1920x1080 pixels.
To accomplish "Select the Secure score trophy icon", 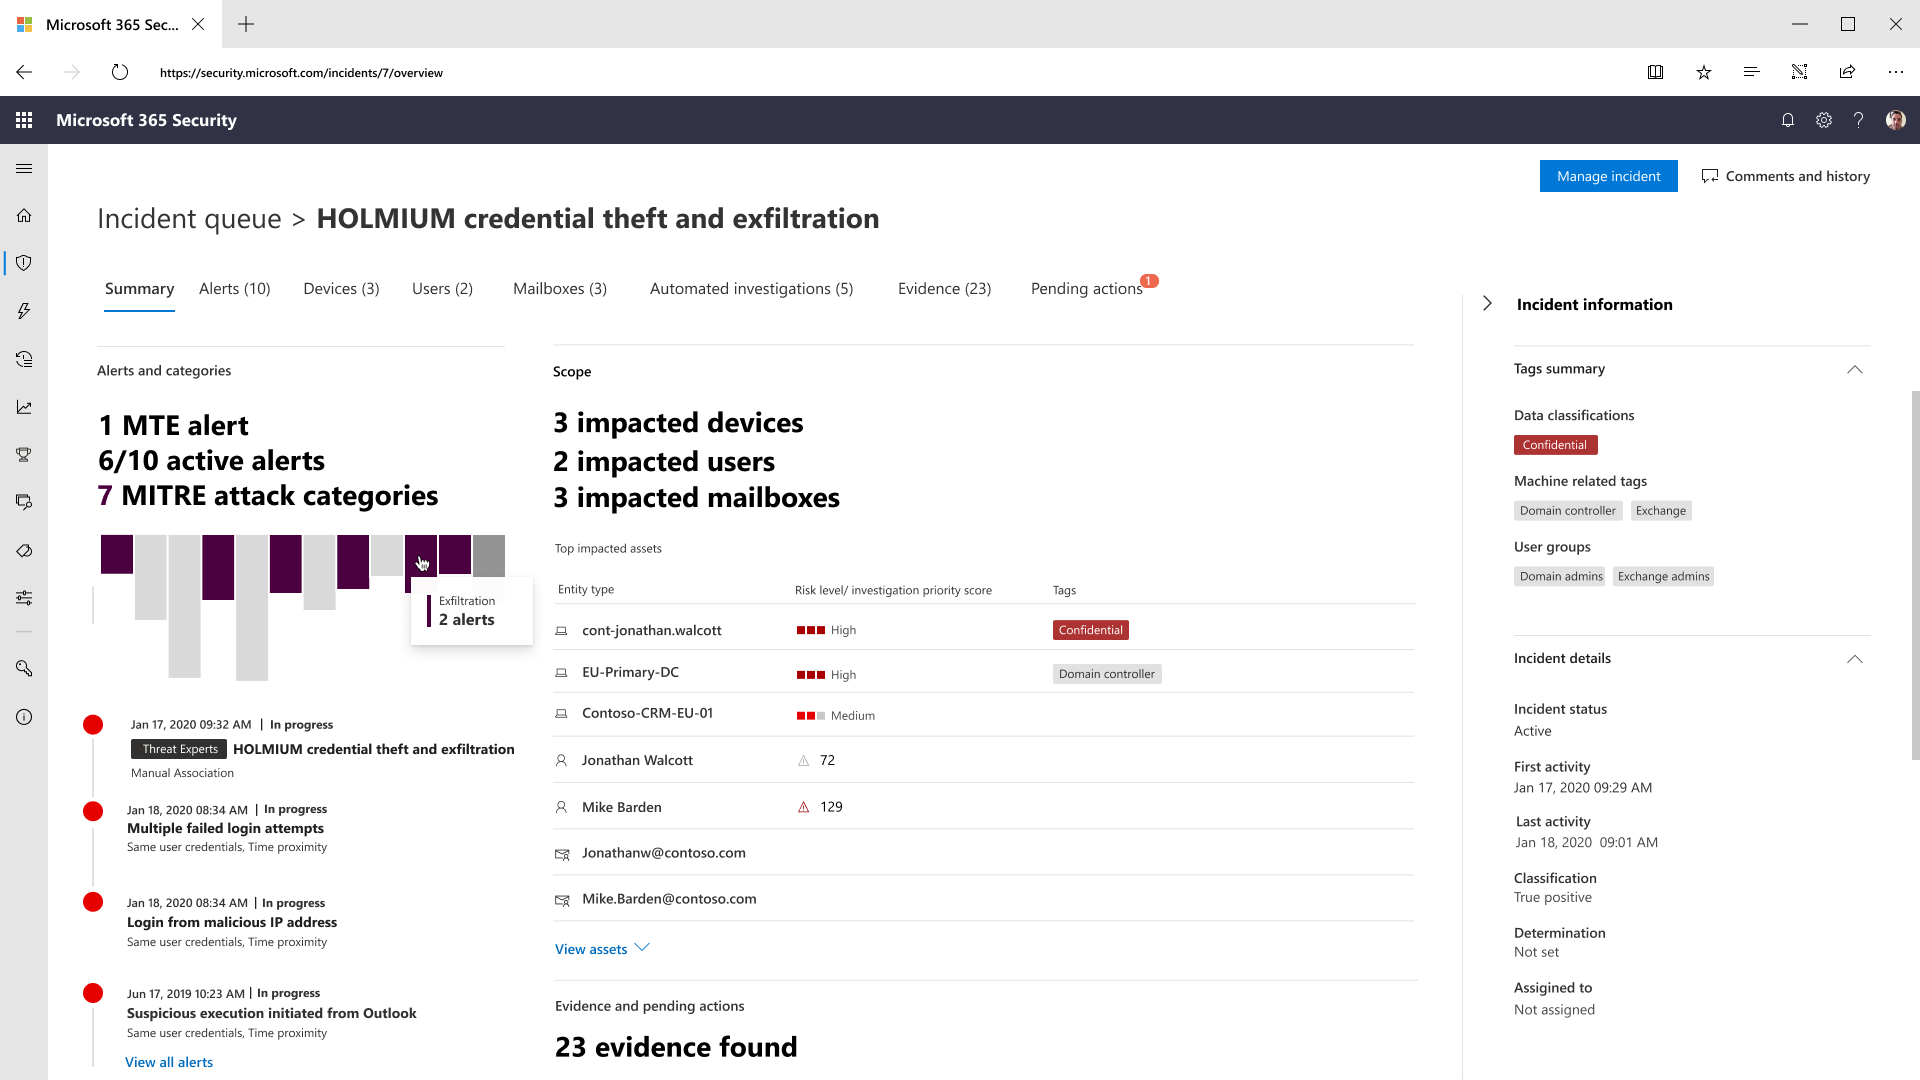I will (x=24, y=455).
